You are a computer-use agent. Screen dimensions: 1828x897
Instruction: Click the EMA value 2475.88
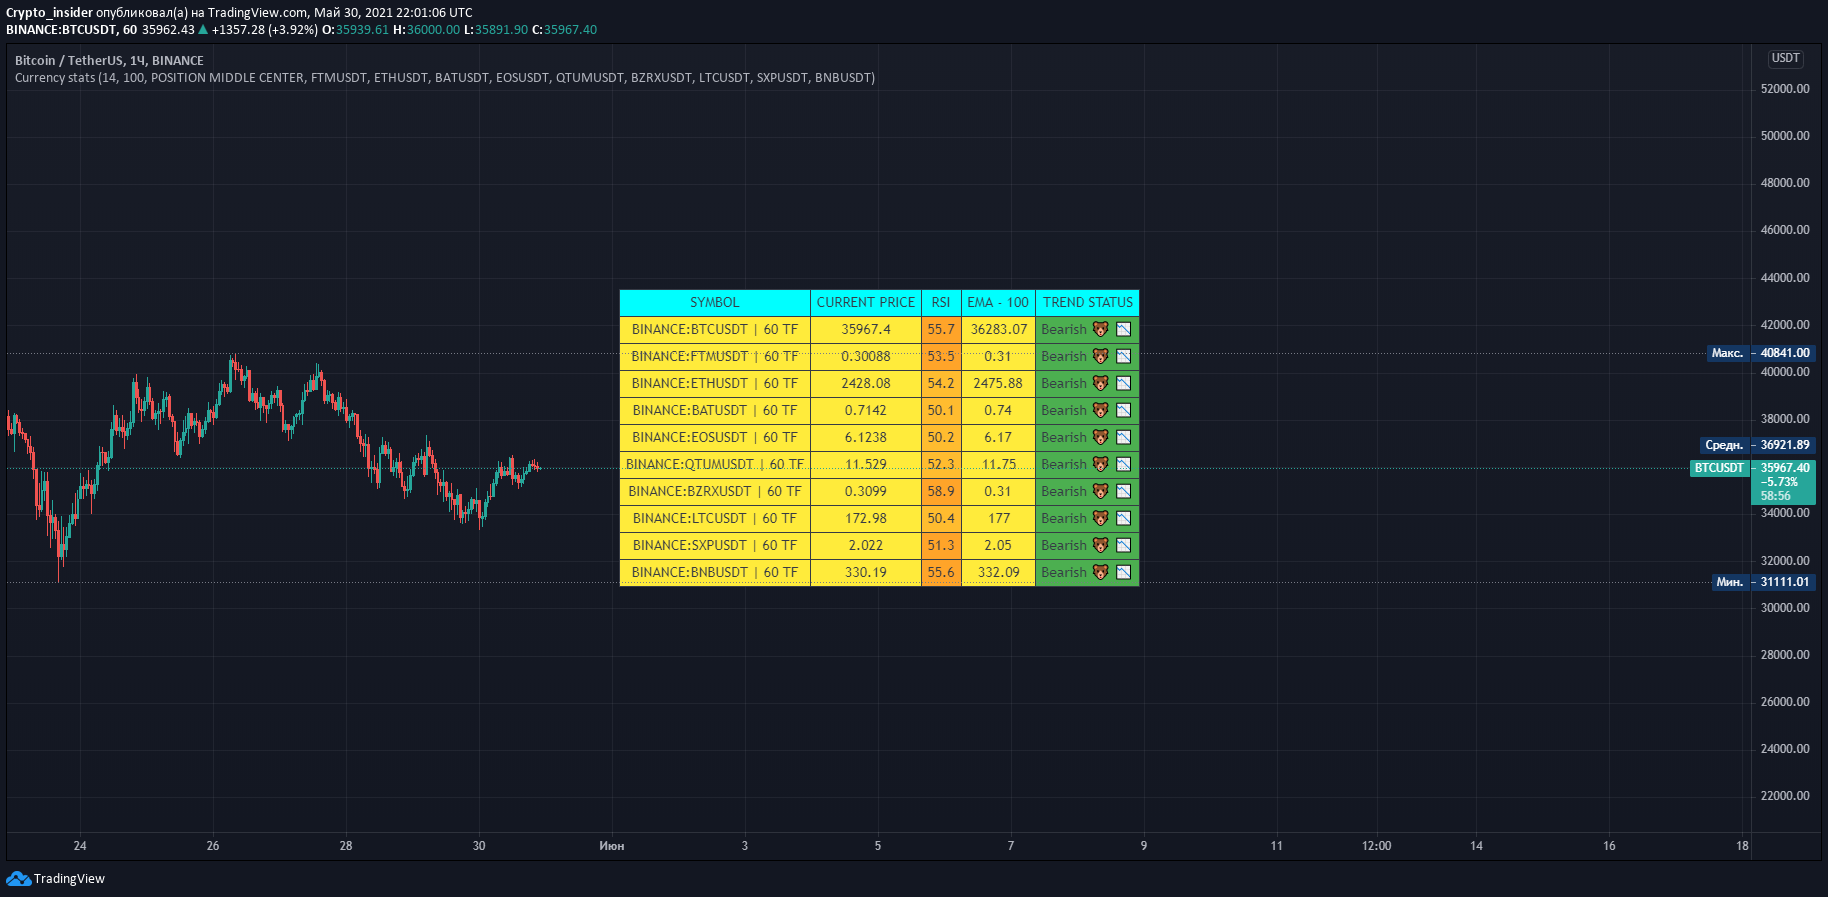(998, 383)
